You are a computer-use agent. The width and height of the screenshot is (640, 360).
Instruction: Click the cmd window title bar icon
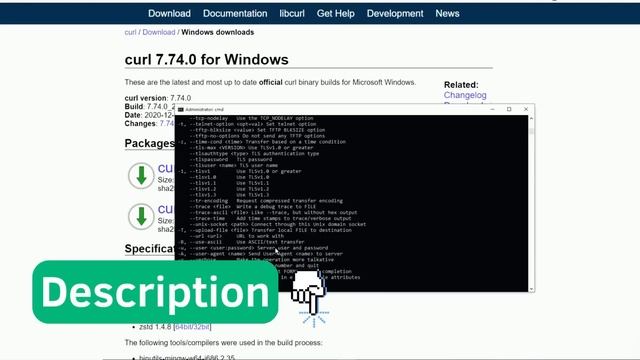[180, 109]
